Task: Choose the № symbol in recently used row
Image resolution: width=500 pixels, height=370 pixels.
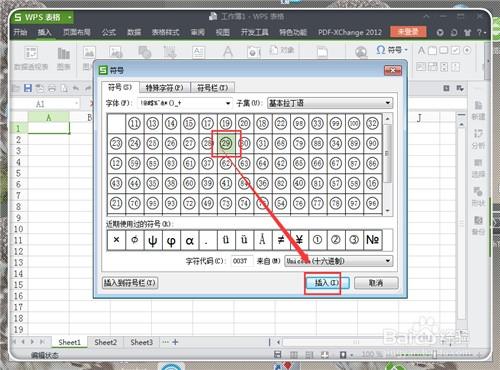Action: click(x=372, y=240)
